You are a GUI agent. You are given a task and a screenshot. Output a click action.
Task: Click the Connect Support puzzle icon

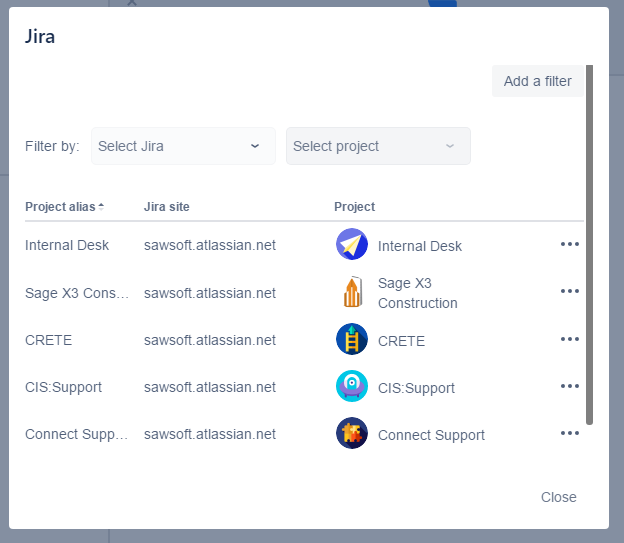pyautogui.click(x=352, y=433)
